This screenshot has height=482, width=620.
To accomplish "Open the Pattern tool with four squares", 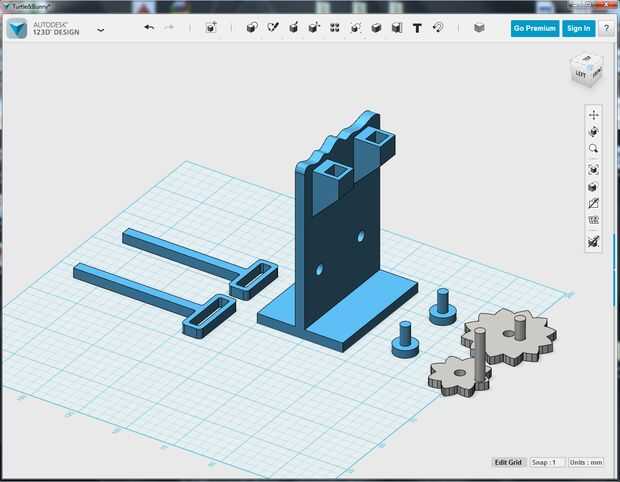I will (334, 28).
